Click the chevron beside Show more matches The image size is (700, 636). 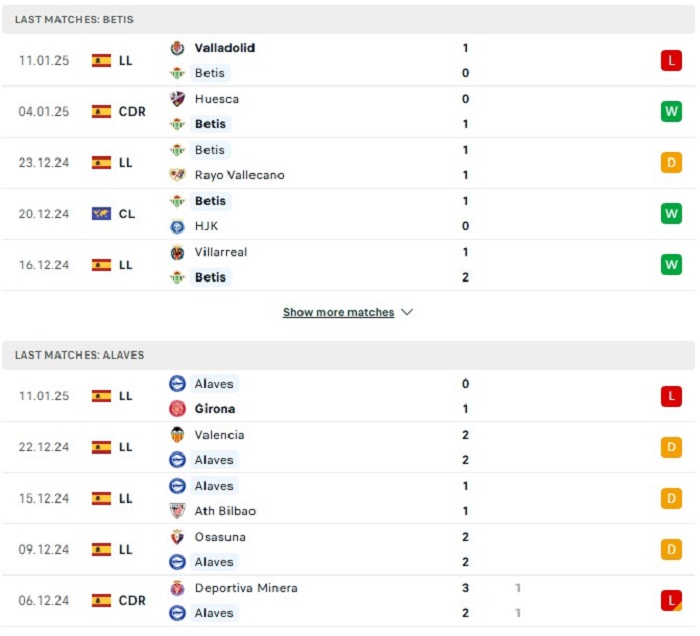(x=407, y=312)
